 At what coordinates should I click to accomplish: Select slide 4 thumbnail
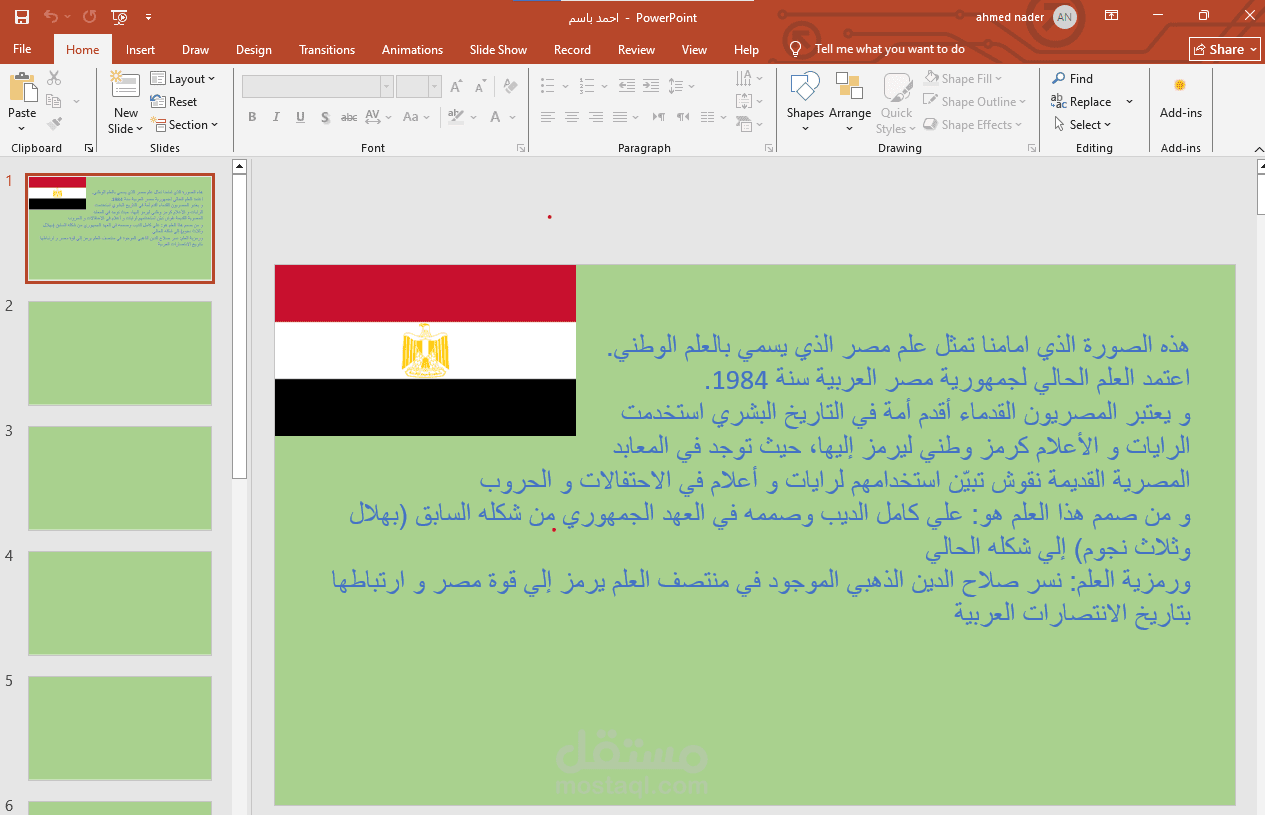pyautogui.click(x=120, y=603)
